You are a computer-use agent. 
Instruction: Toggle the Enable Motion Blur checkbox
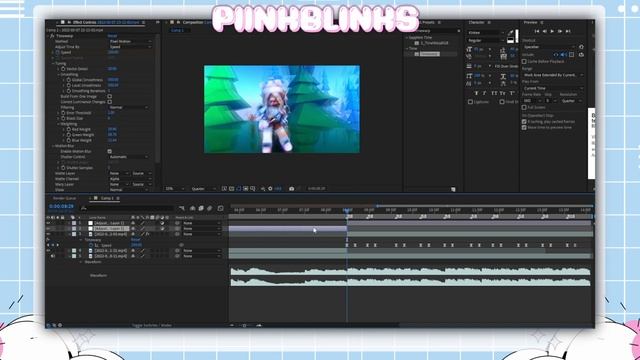[x=109, y=151]
